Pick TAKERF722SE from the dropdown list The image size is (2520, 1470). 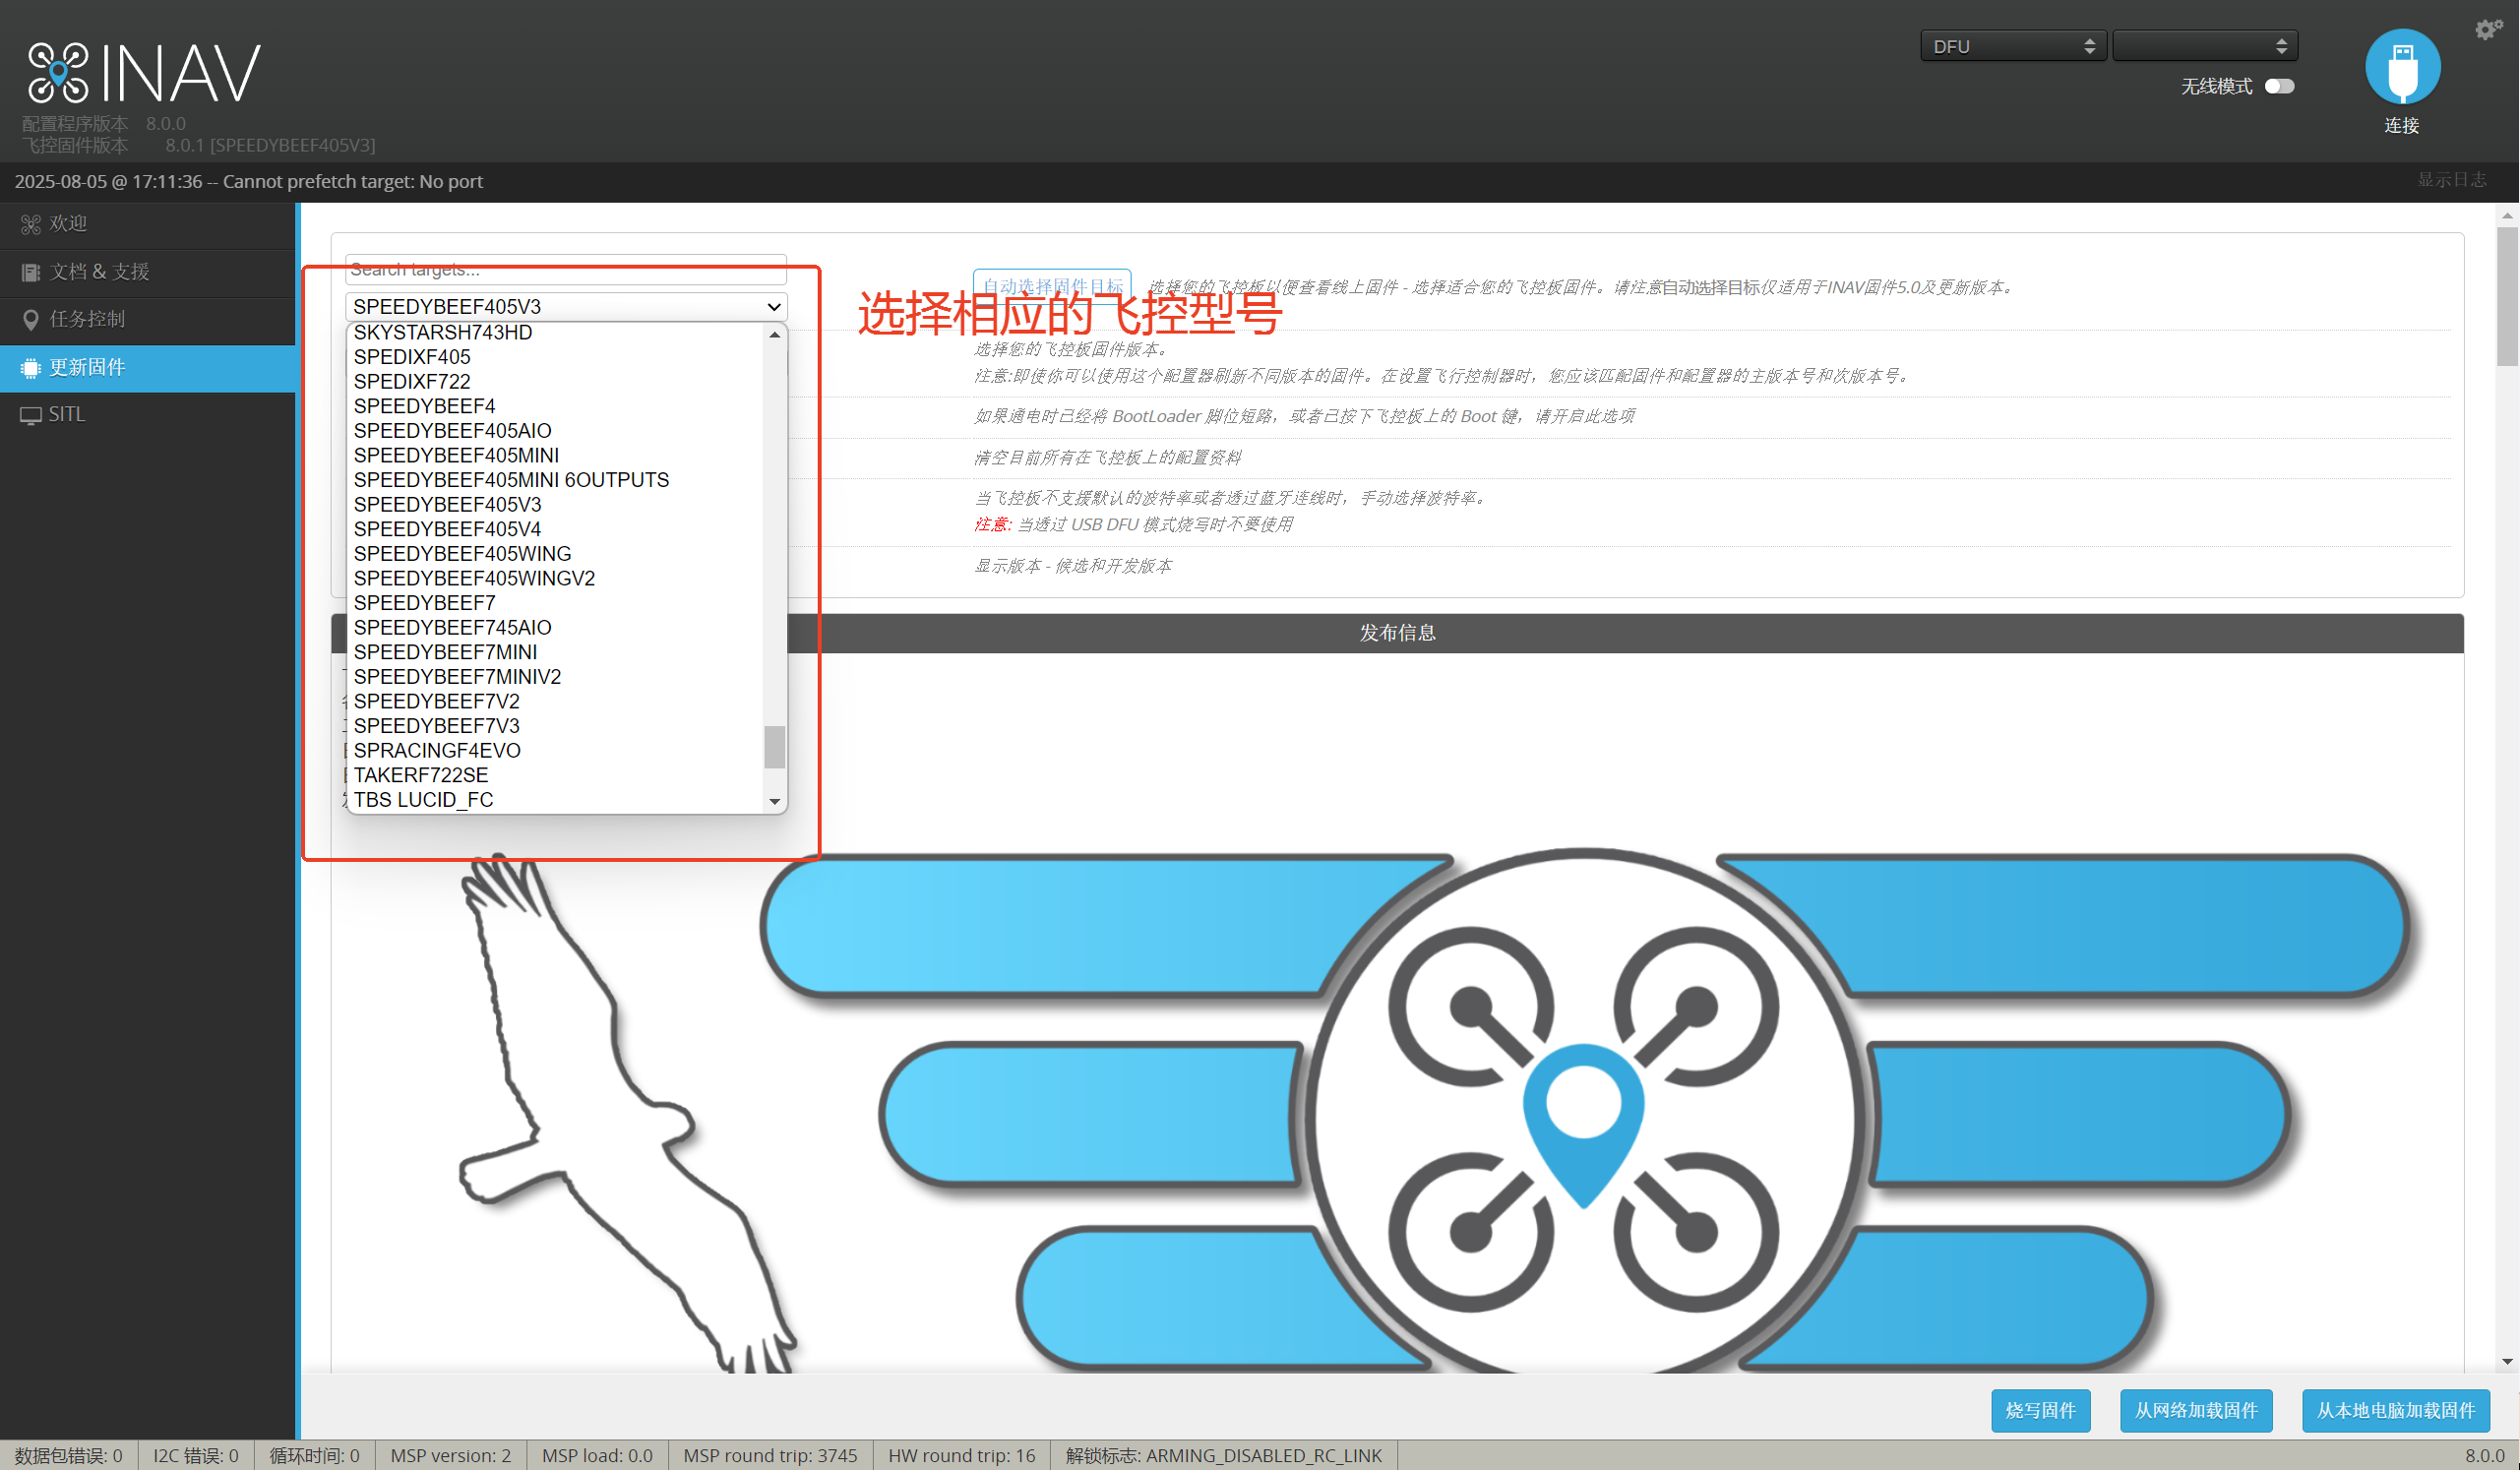[420, 775]
